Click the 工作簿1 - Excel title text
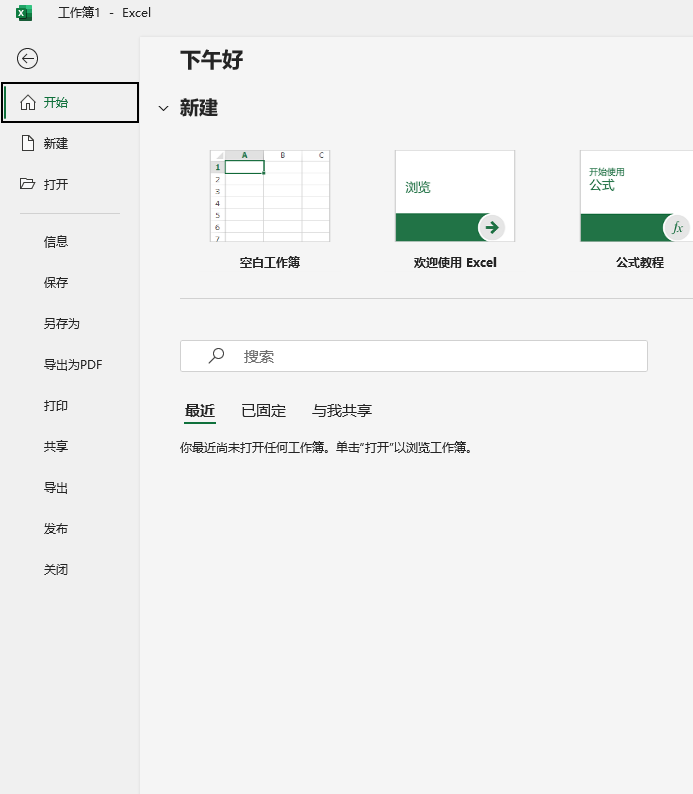 tap(104, 13)
